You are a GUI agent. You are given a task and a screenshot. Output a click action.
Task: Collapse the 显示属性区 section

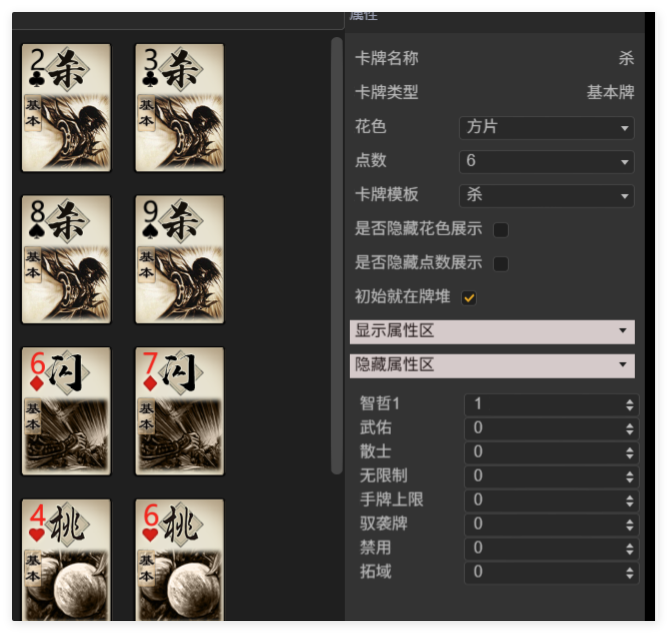[492, 332]
